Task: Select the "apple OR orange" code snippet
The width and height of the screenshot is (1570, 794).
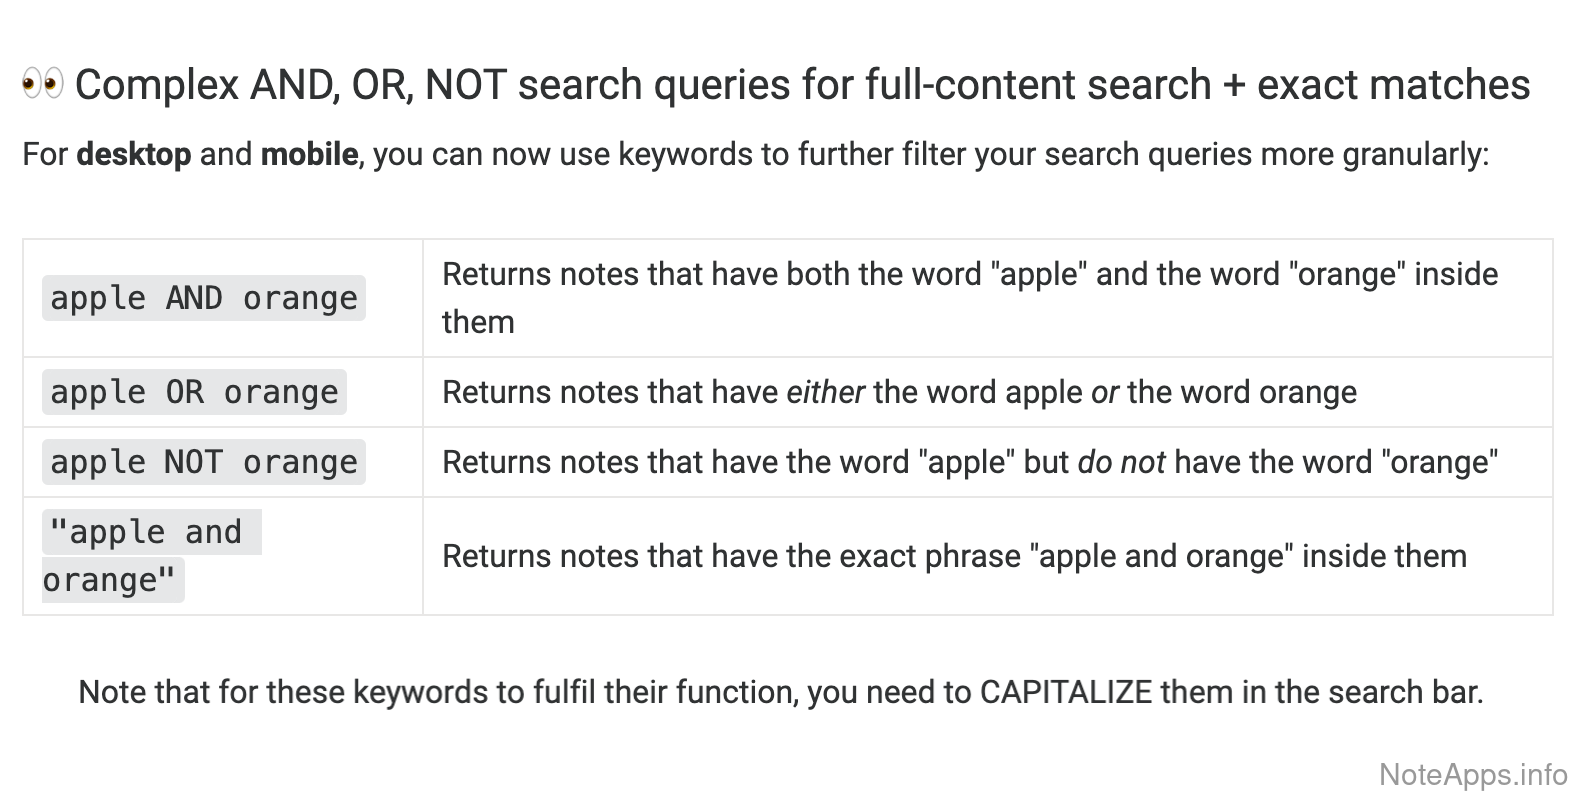Action: 194,392
